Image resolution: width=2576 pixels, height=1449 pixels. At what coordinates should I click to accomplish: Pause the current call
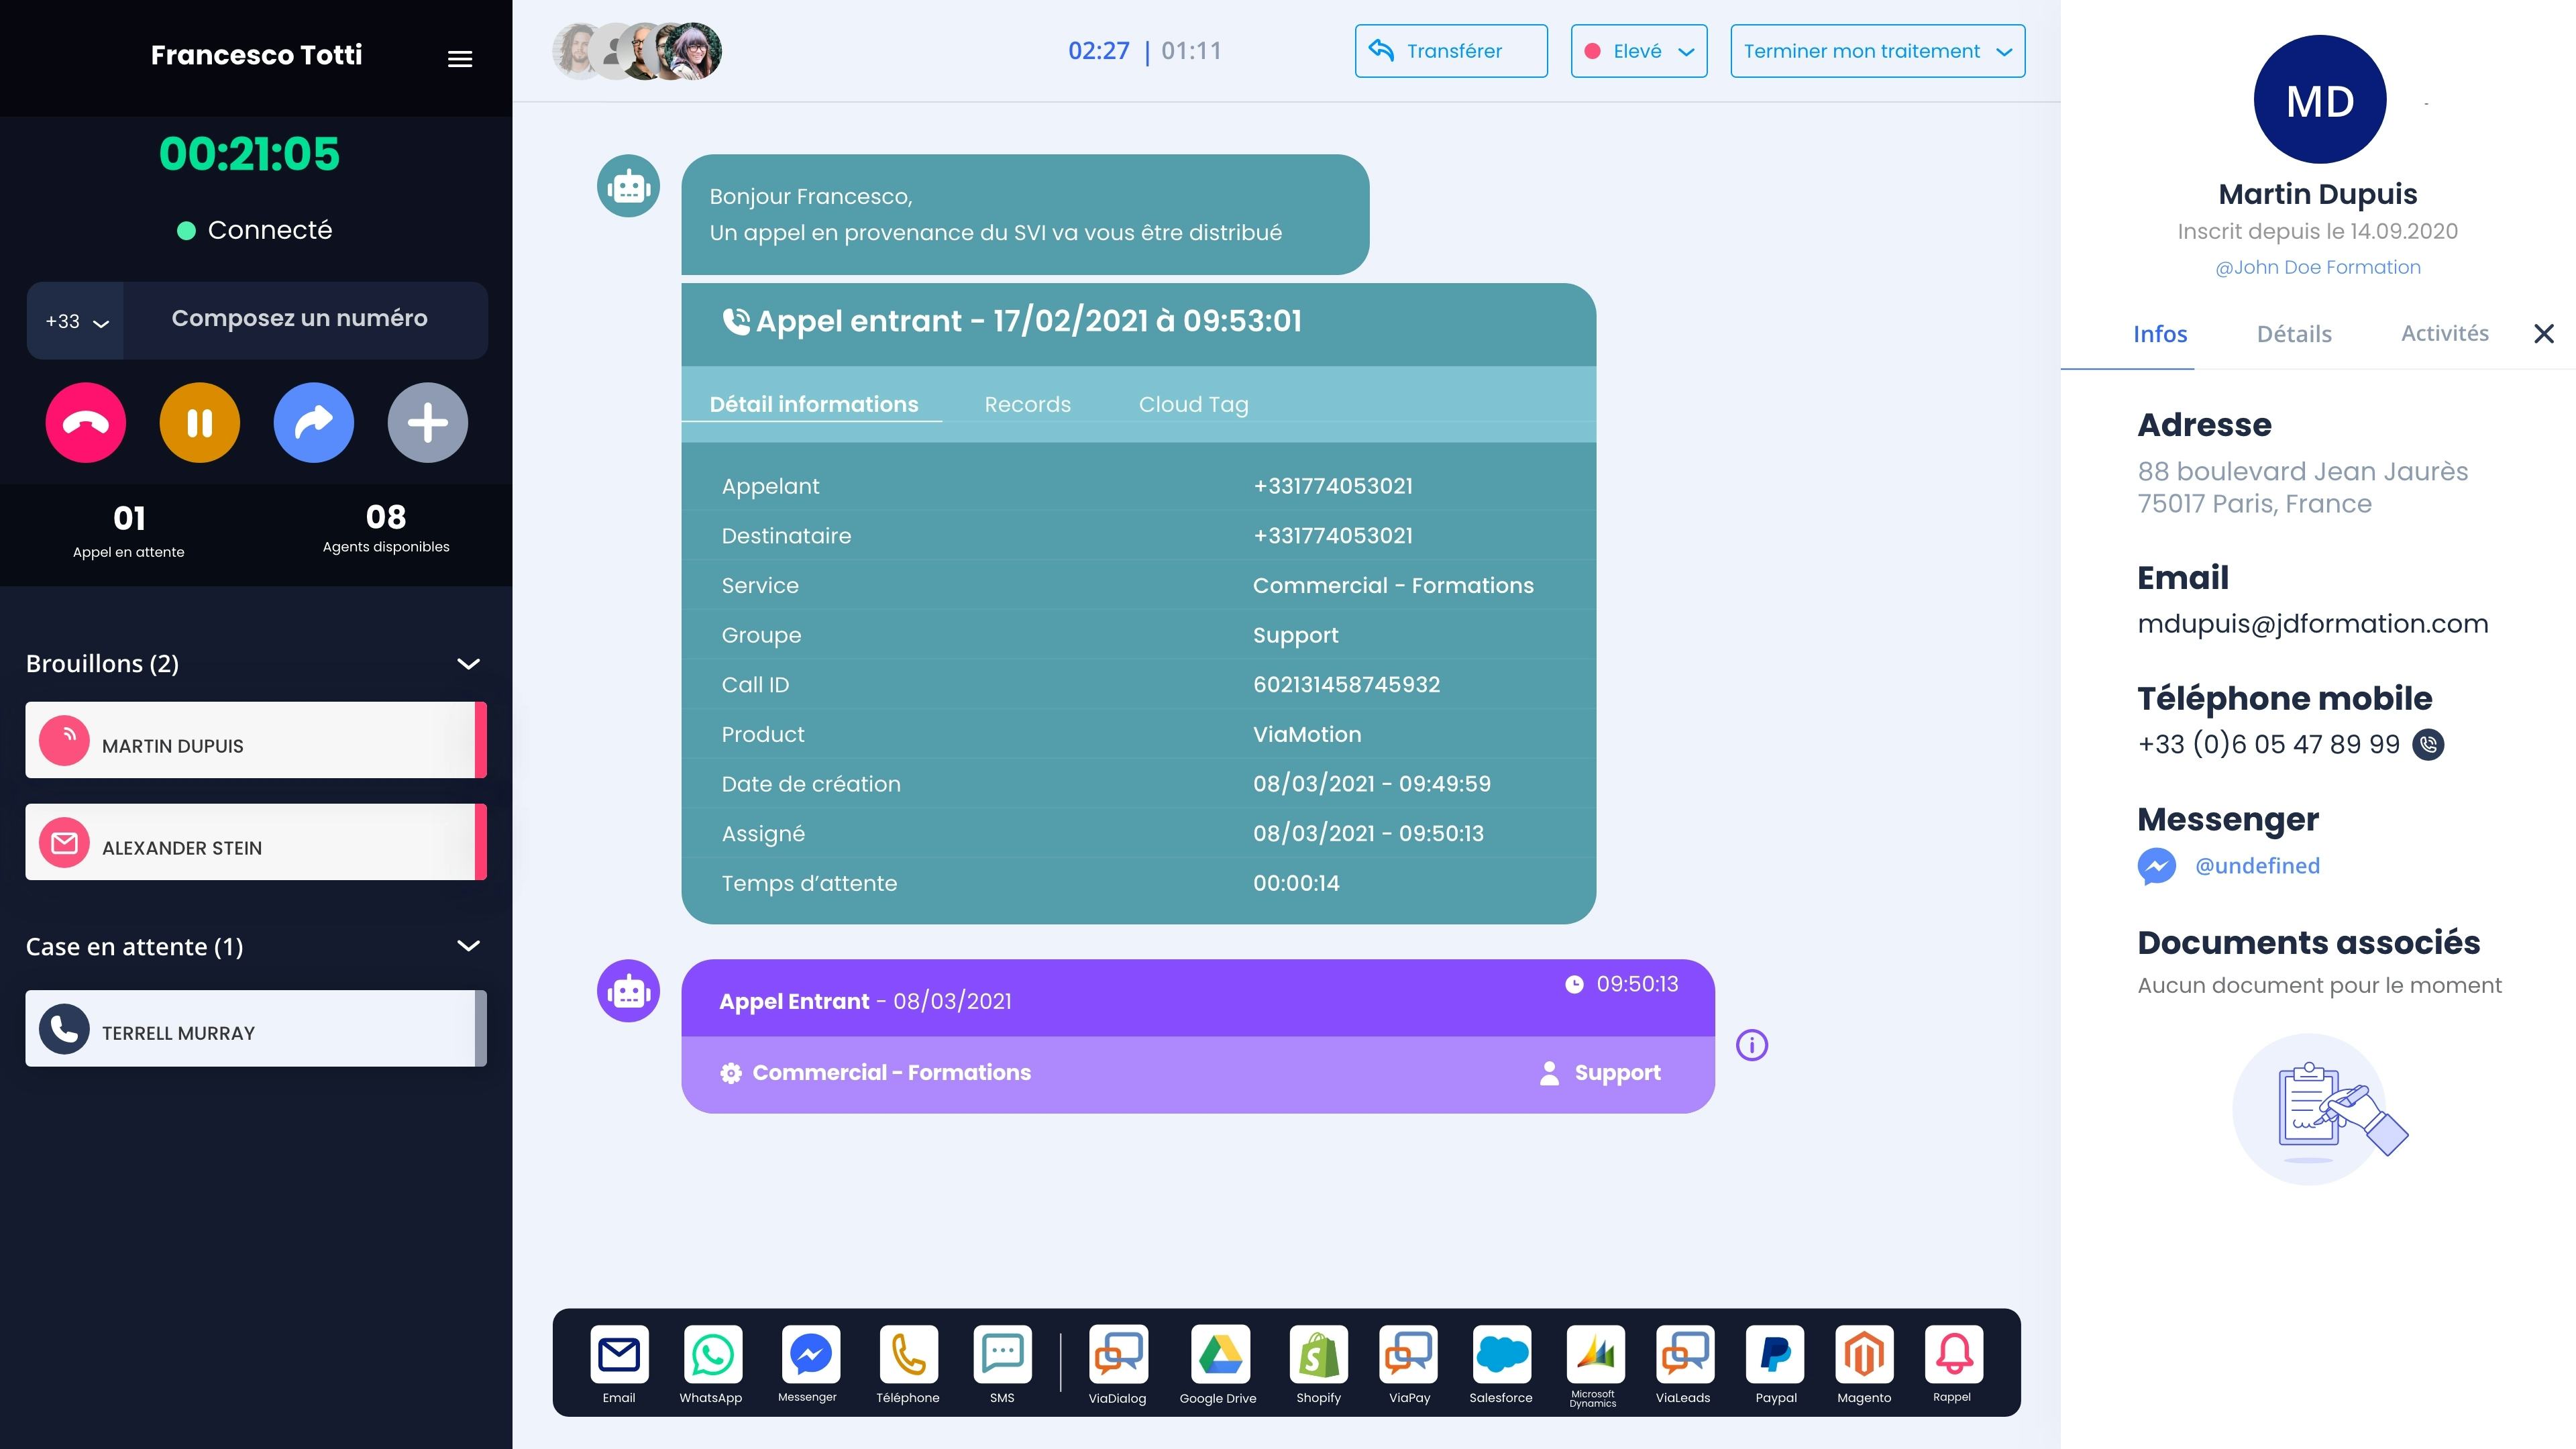[x=199, y=422]
